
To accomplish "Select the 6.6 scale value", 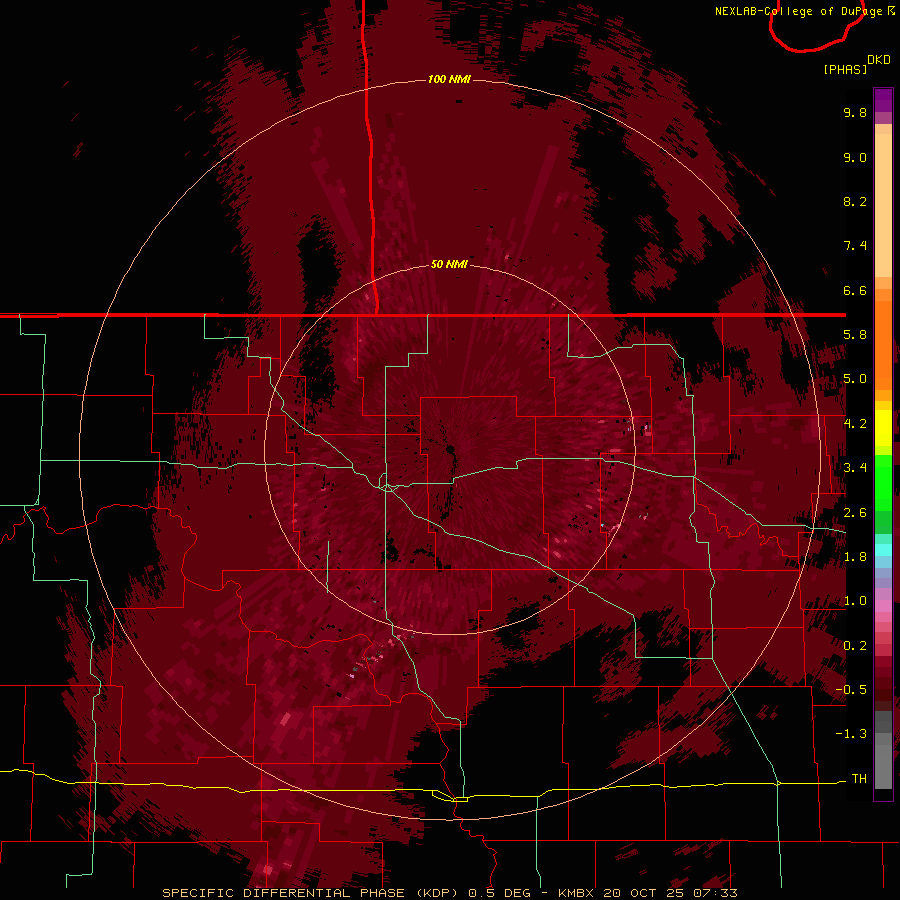I will (x=855, y=290).
